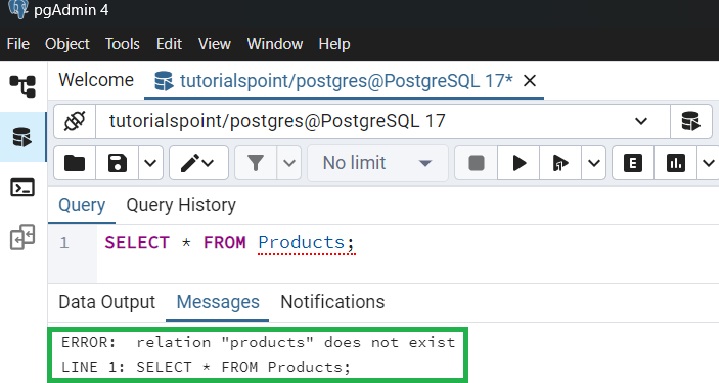This screenshot has width=719, height=383.
Task: Click the filter rows funnel icon
Action: click(x=255, y=163)
